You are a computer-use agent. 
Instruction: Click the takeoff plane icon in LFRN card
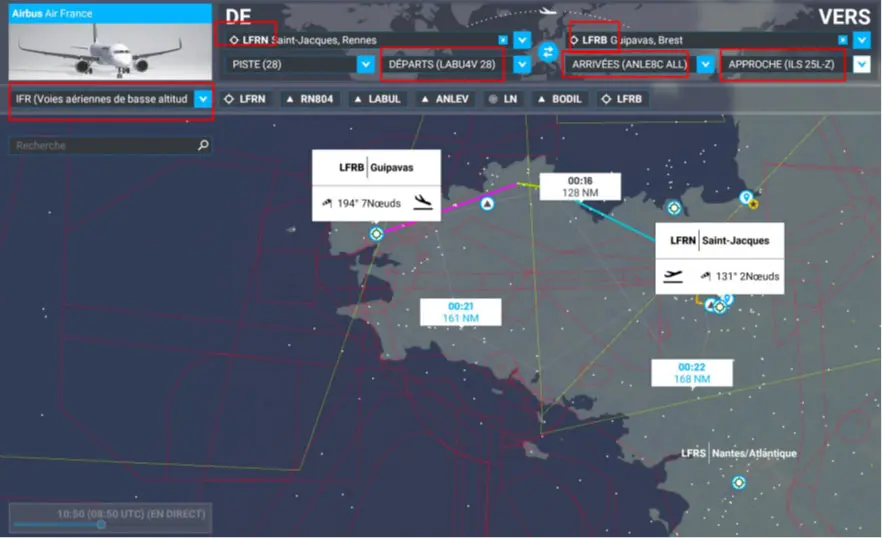(673, 276)
